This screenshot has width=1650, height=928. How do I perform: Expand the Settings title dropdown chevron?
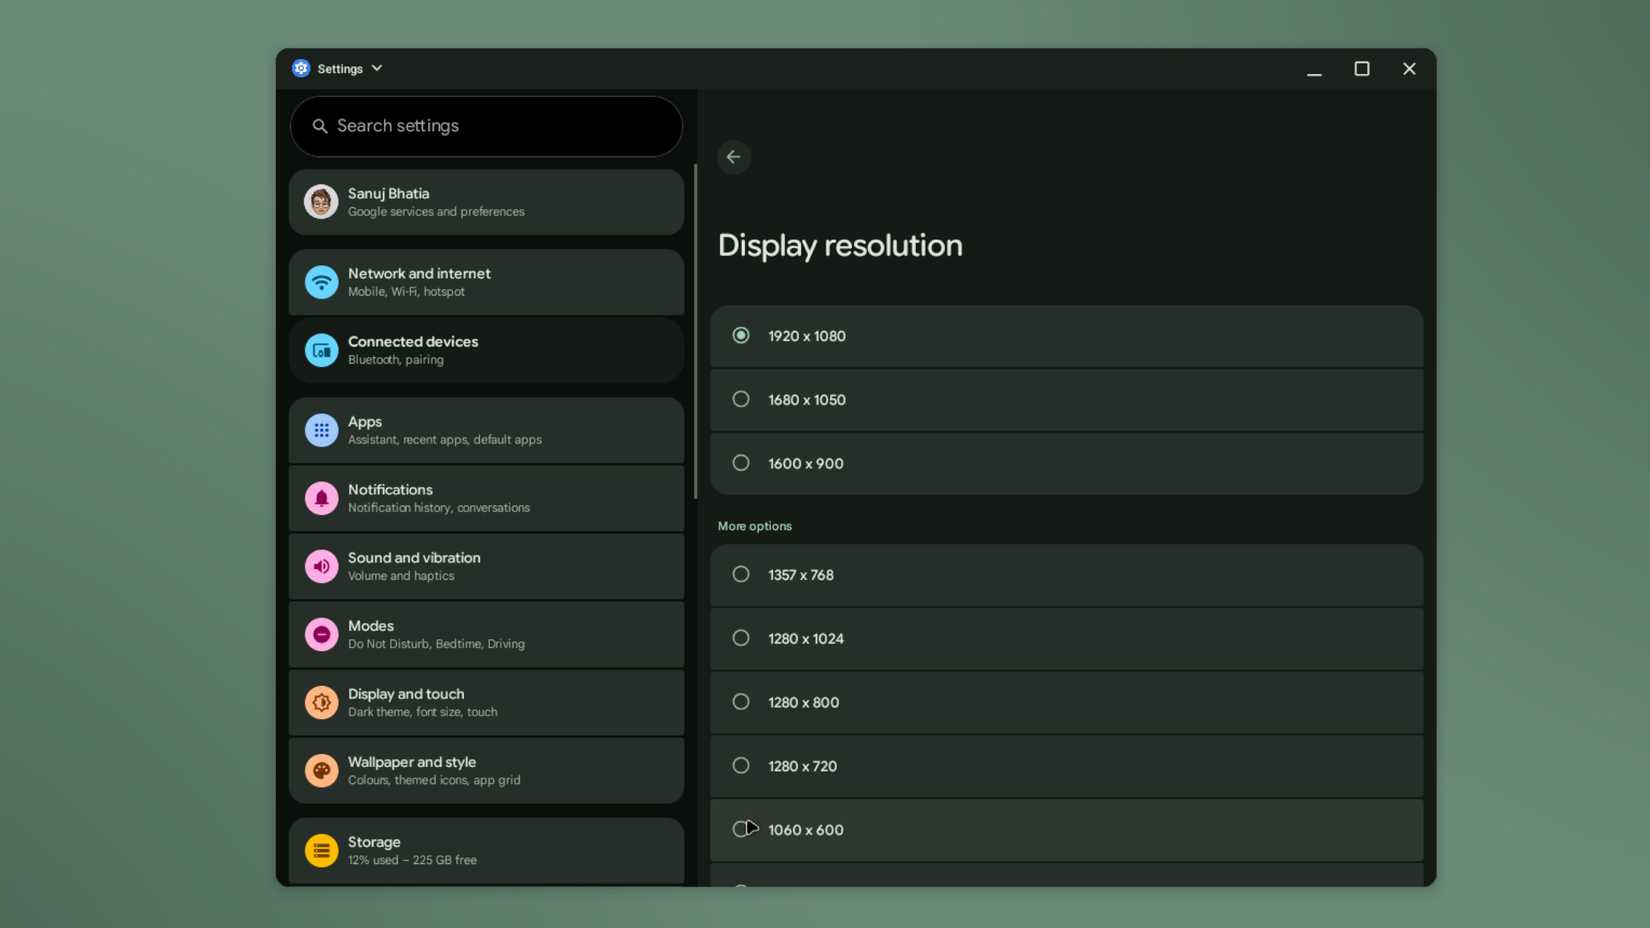(x=376, y=68)
